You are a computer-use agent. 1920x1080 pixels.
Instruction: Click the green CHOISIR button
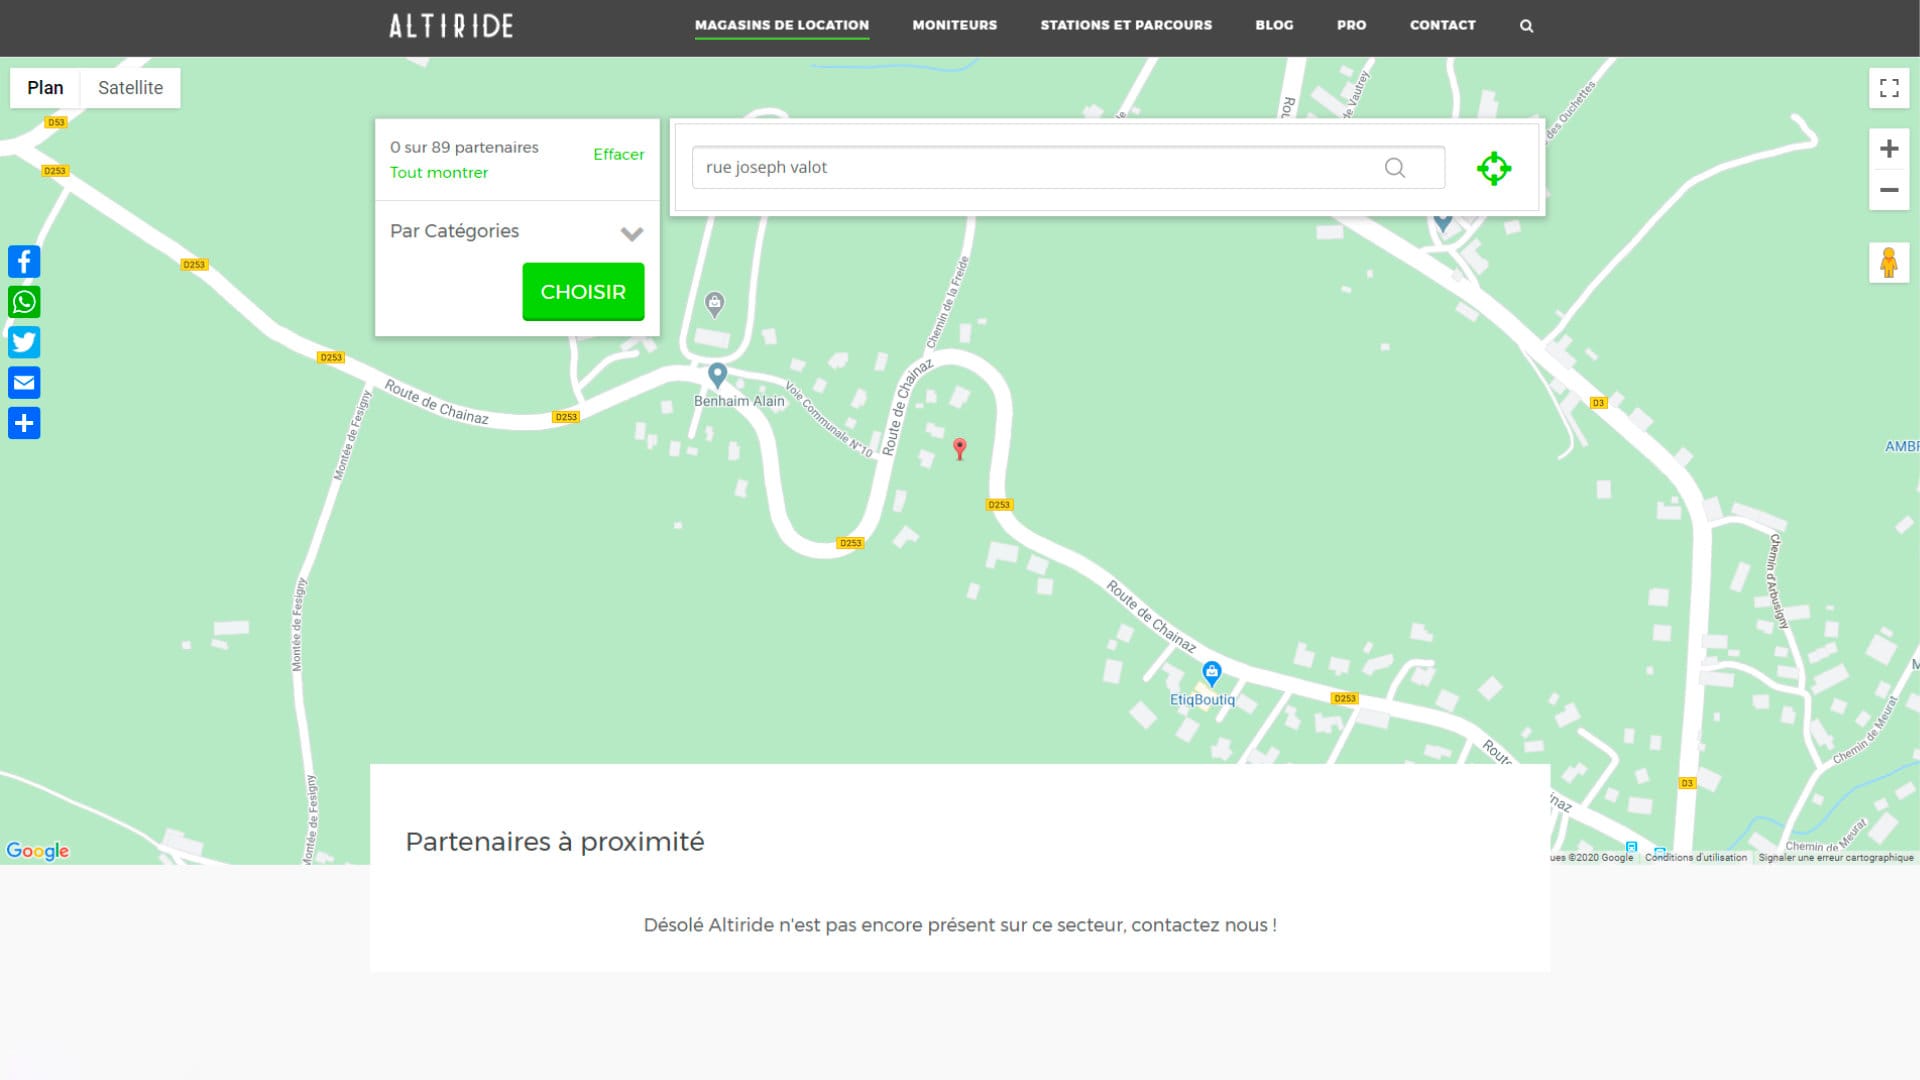pyautogui.click(x=583, y=292)
